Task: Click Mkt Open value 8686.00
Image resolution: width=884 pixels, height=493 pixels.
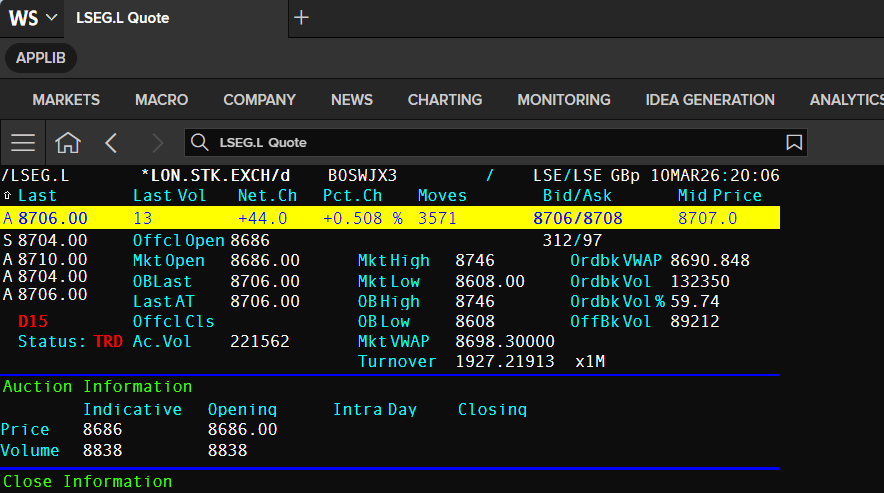Action: [x=265, y=261]
